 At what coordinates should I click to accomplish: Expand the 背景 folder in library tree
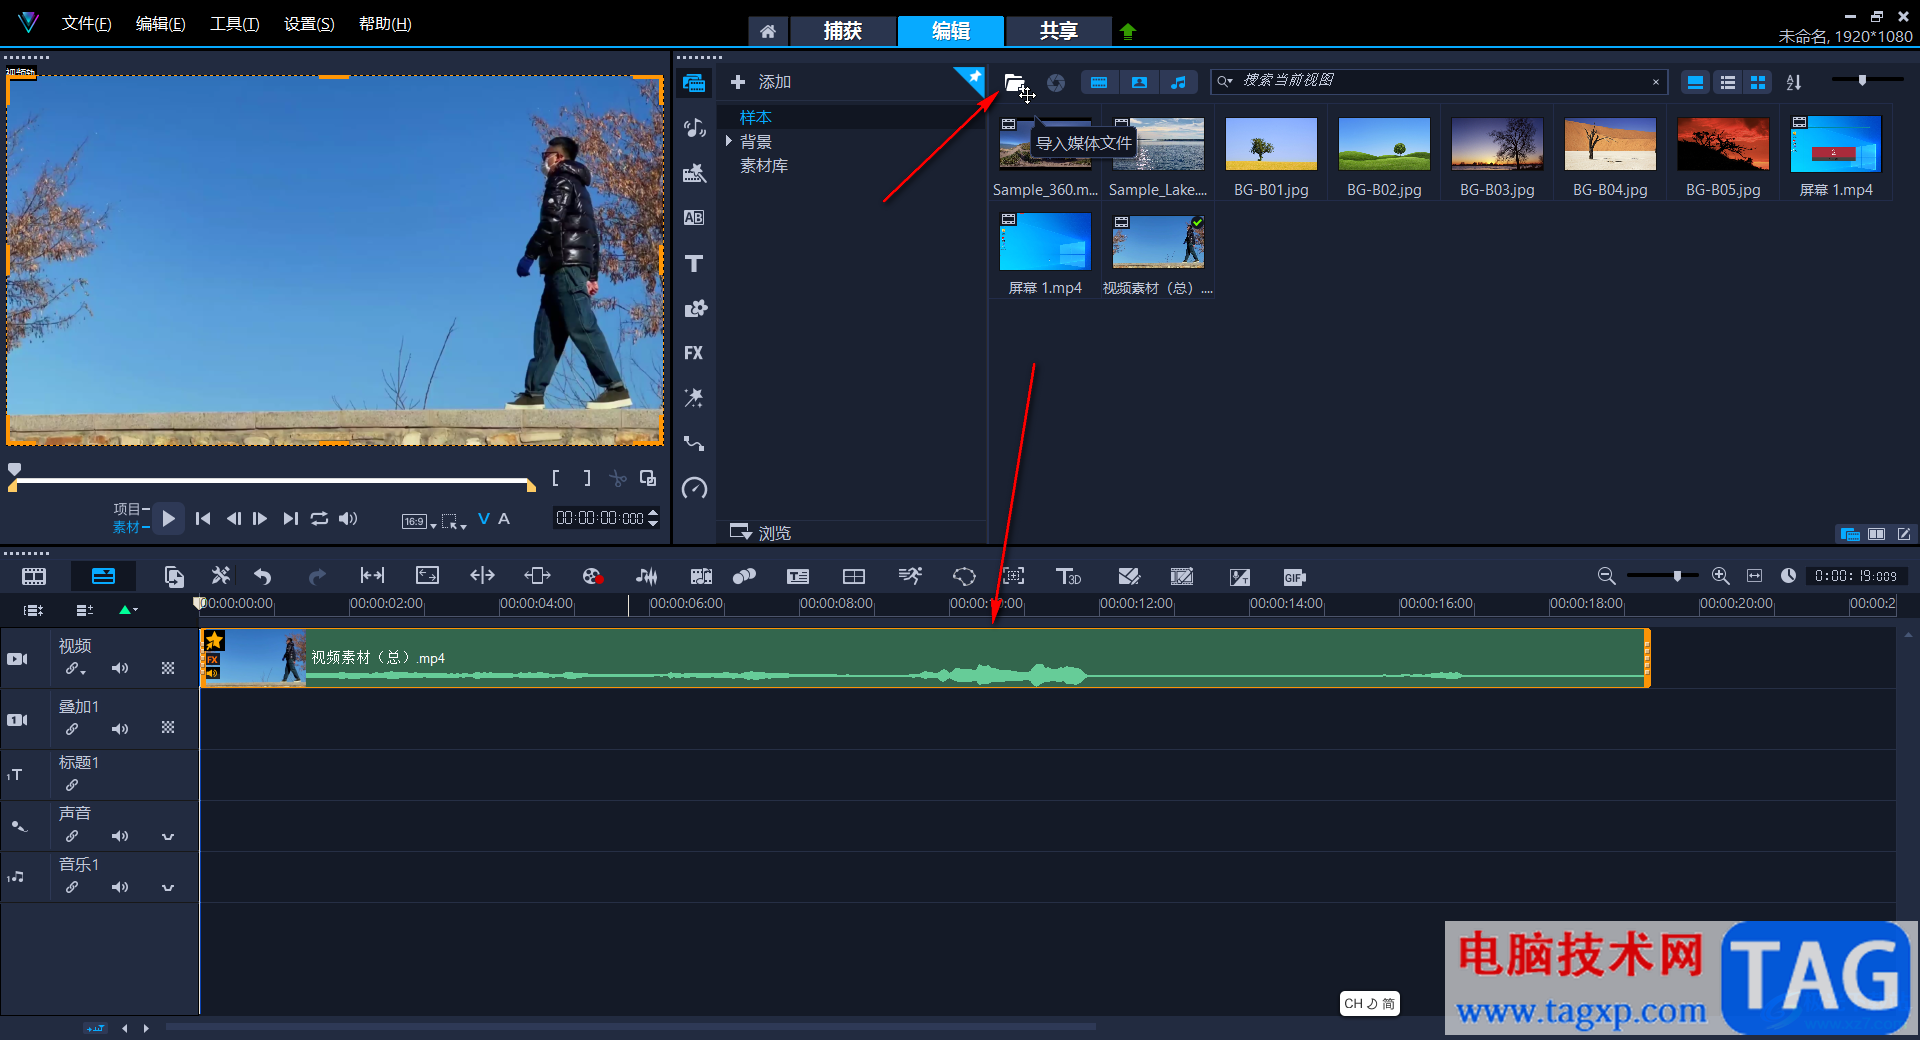pyautogui.click(x=729, y=142)
